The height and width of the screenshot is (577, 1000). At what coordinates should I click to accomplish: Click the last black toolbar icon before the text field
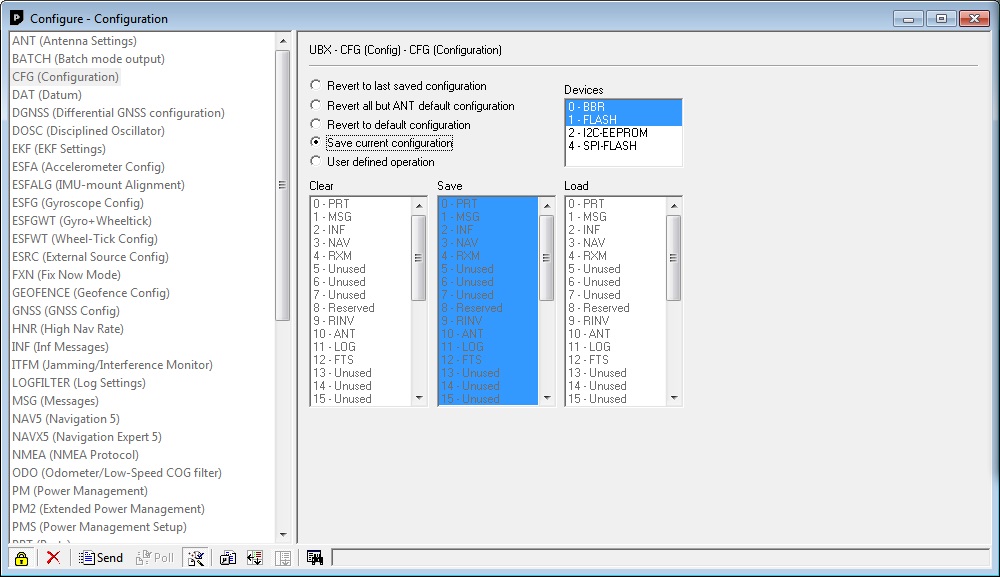[x=314, y=558]
